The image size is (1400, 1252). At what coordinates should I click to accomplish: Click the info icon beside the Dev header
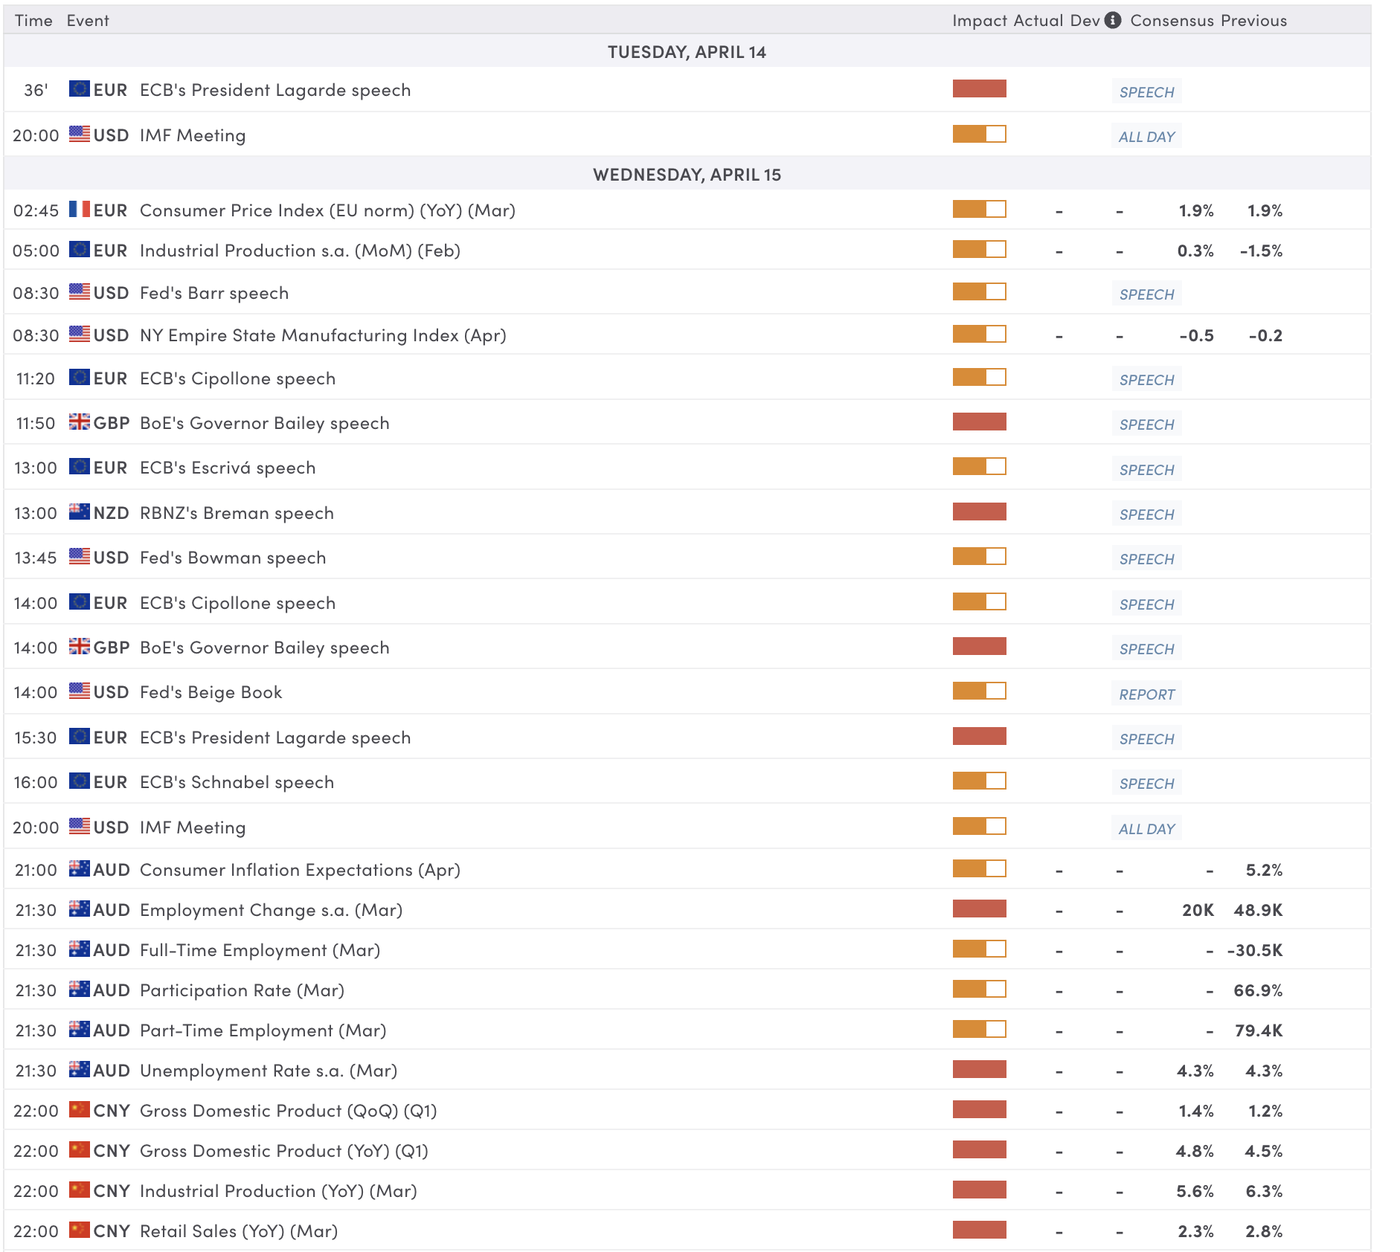pyautogui.click(x=1113, y=20)
